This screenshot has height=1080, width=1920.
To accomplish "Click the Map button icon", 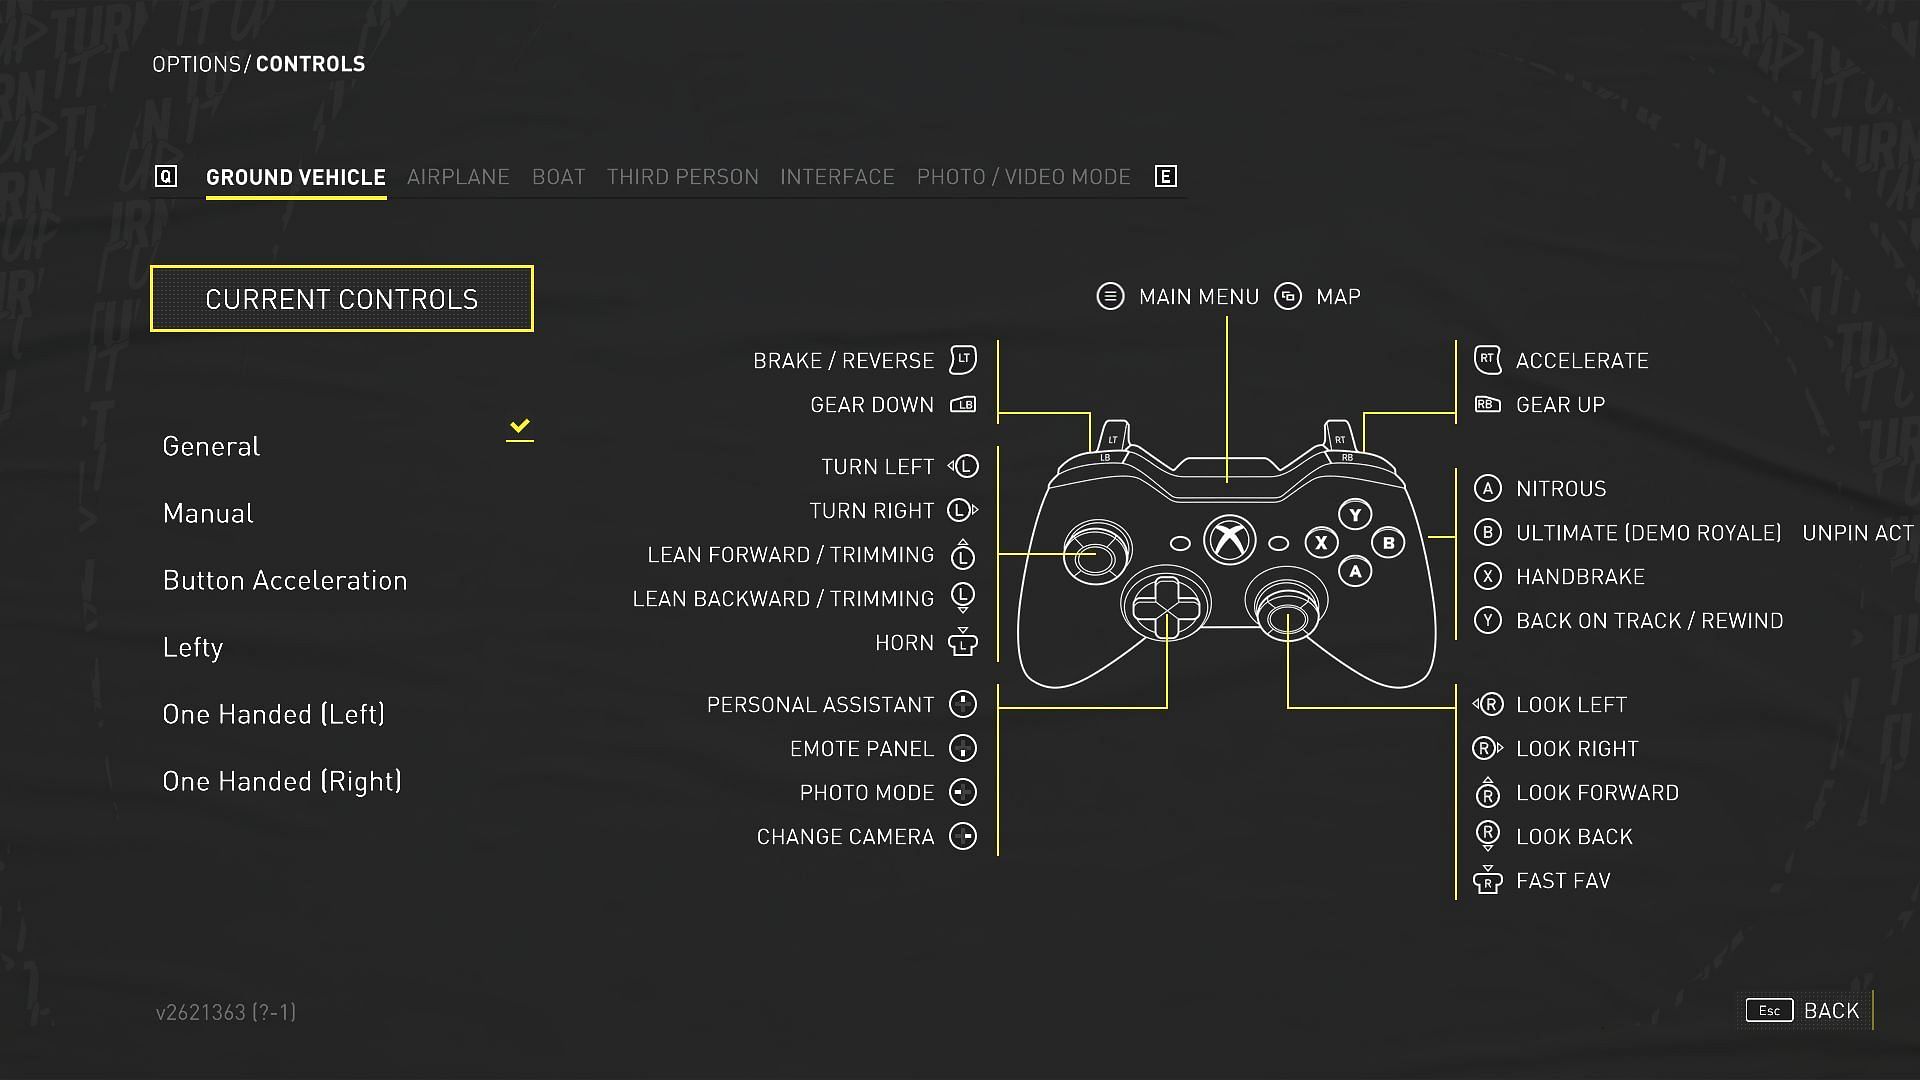I will tap(1291, 295).
